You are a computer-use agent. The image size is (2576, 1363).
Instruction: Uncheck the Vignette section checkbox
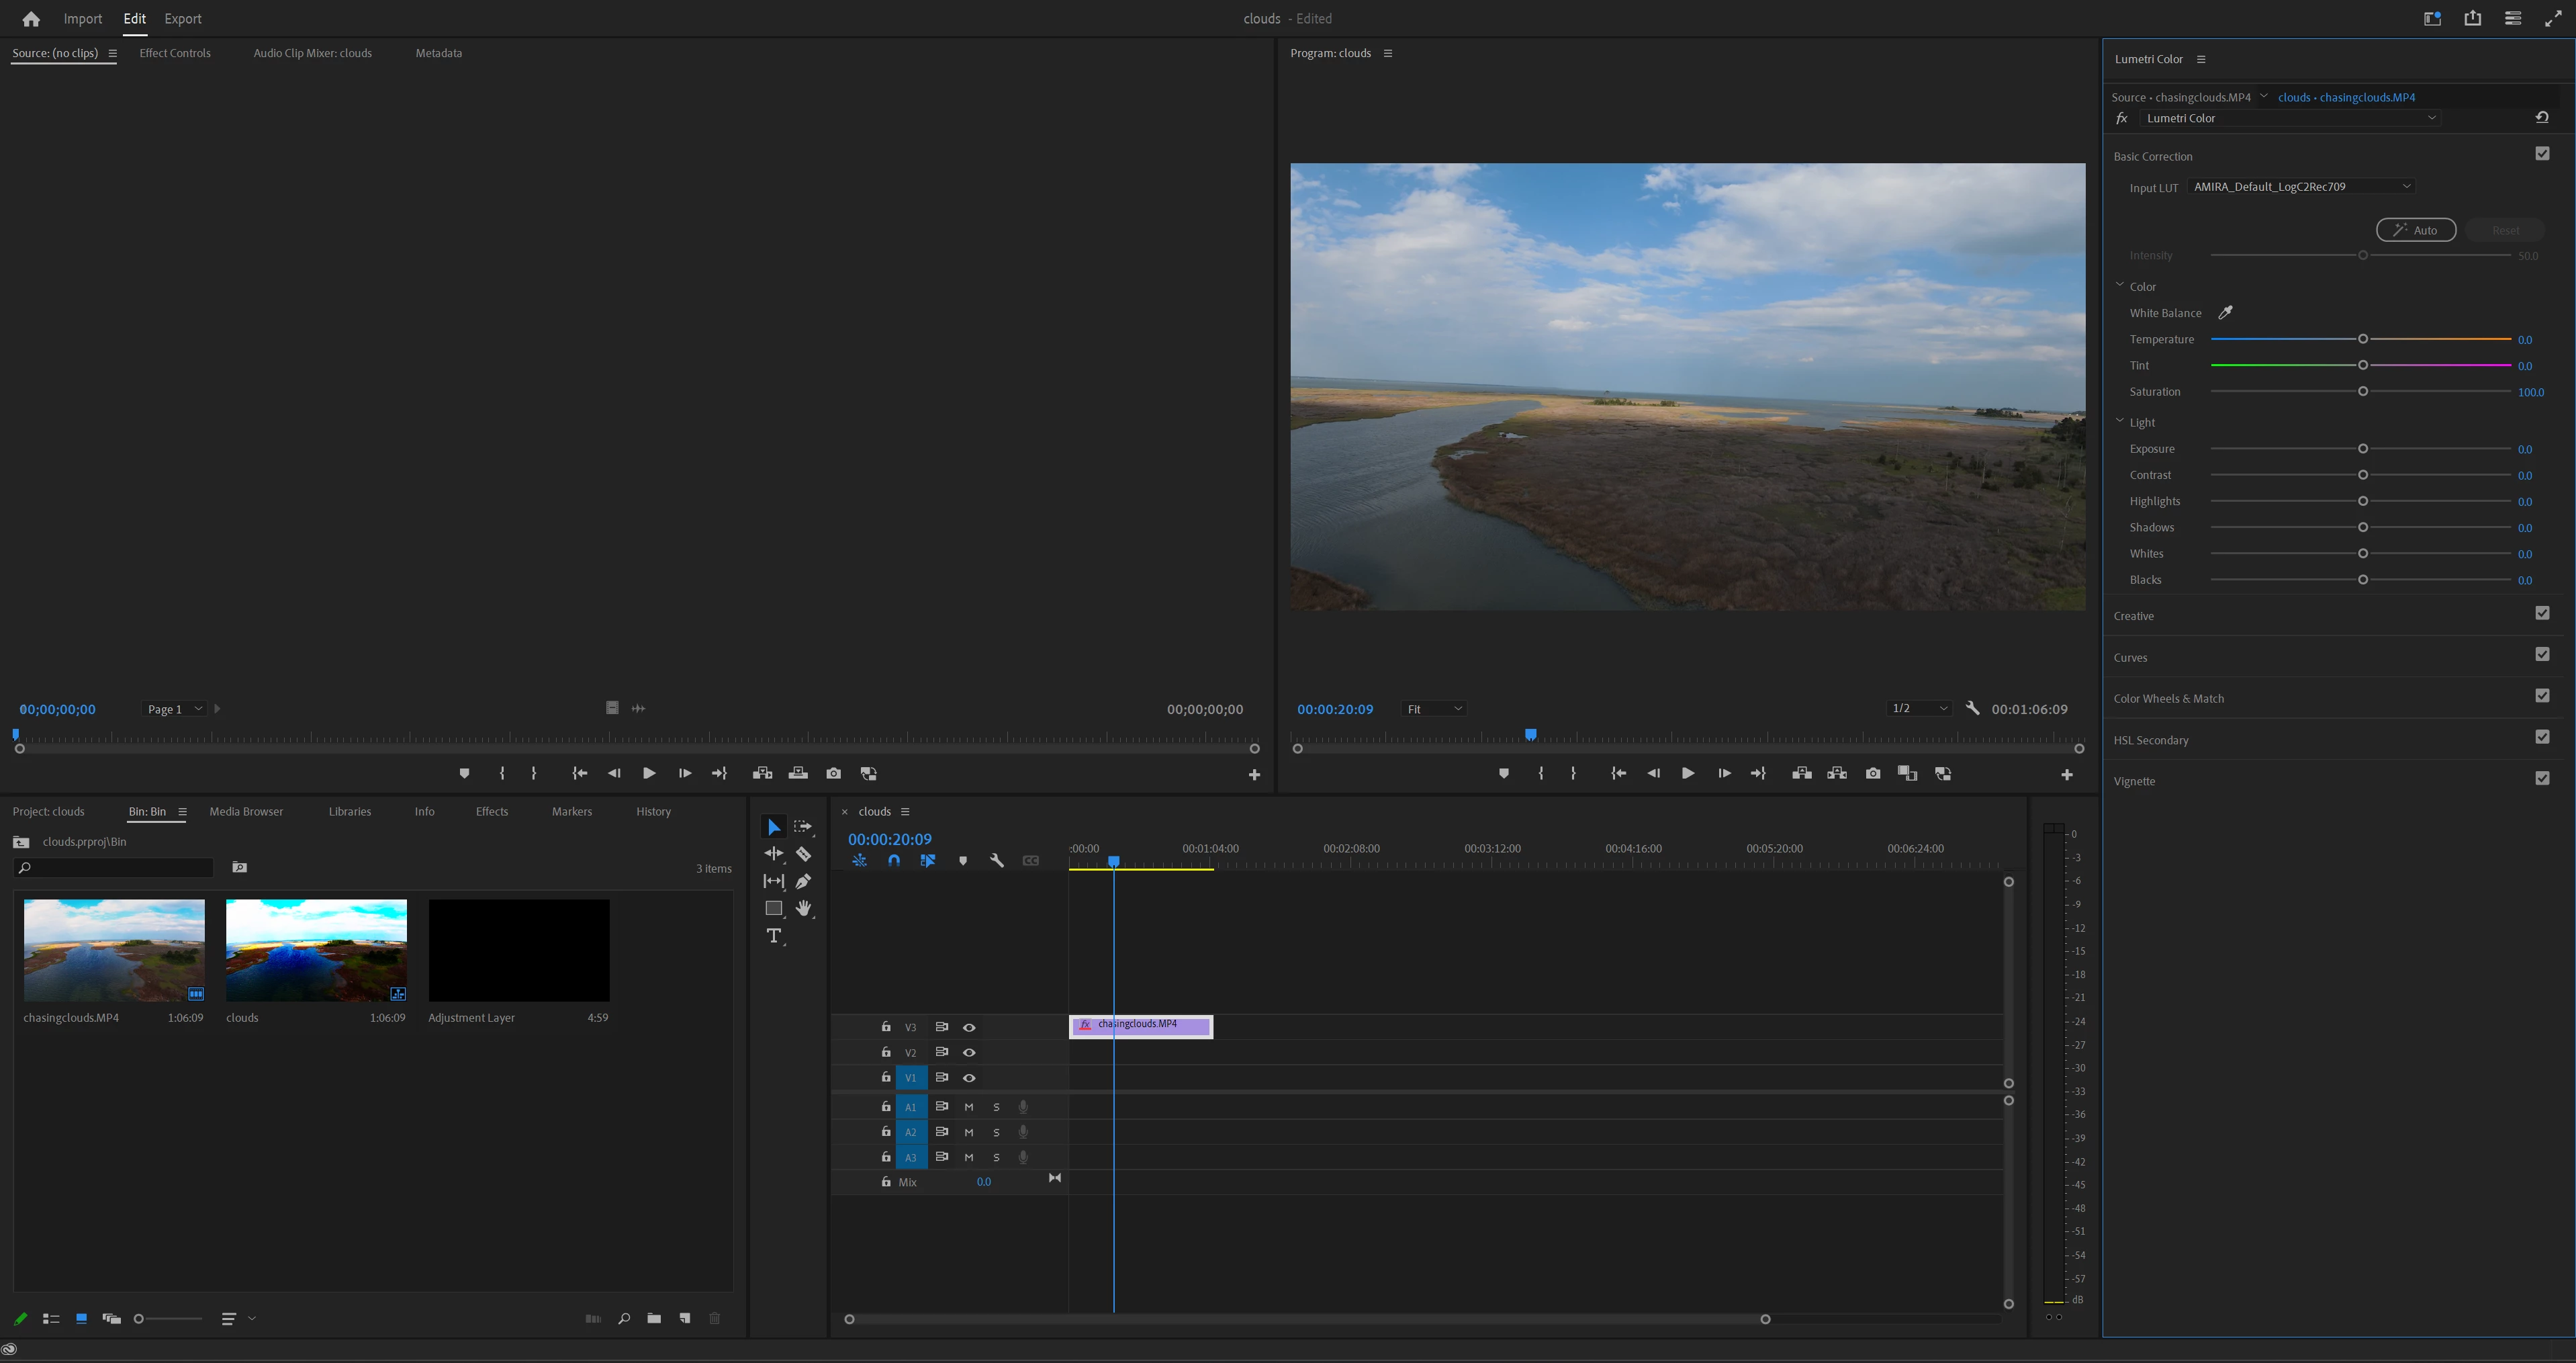[2542, 778]
